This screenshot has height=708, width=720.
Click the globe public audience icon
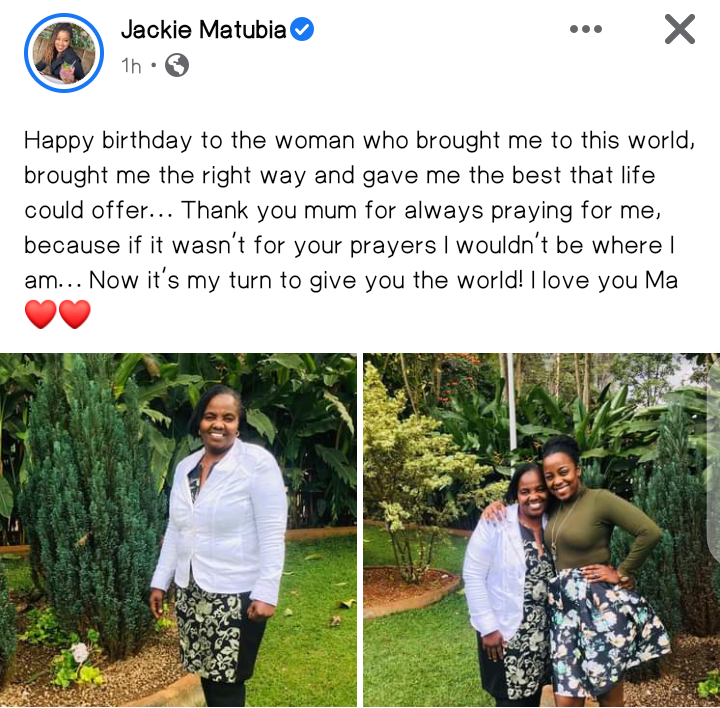pos(177,65)
